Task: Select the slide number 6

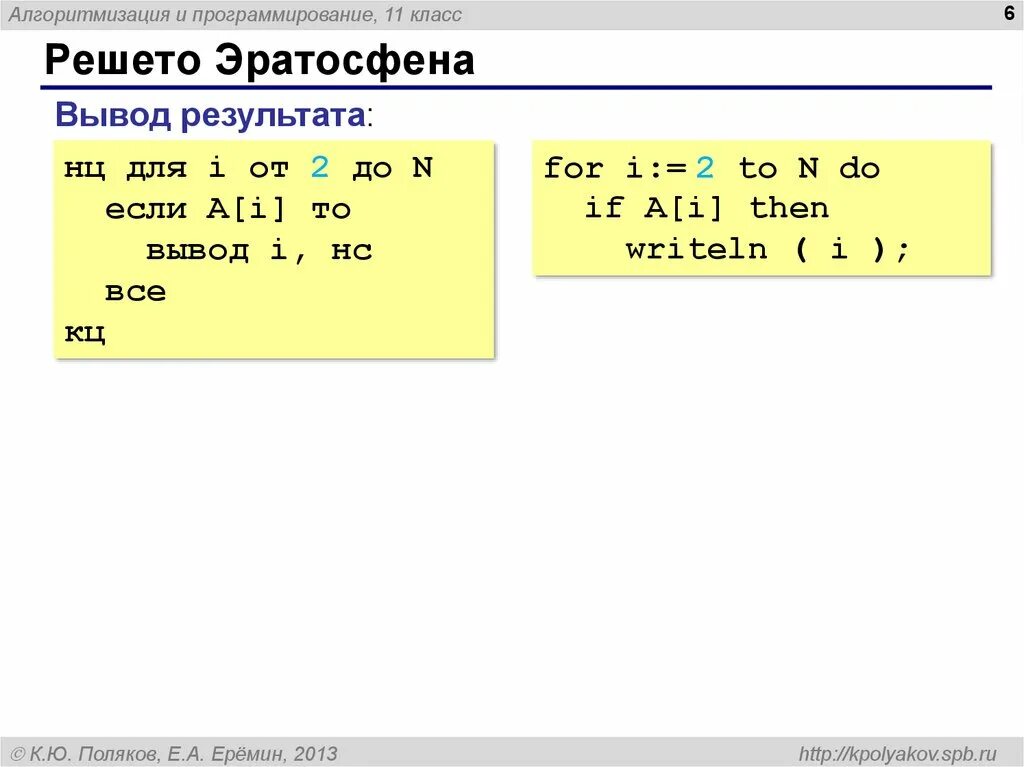Action: point(1009,13)
